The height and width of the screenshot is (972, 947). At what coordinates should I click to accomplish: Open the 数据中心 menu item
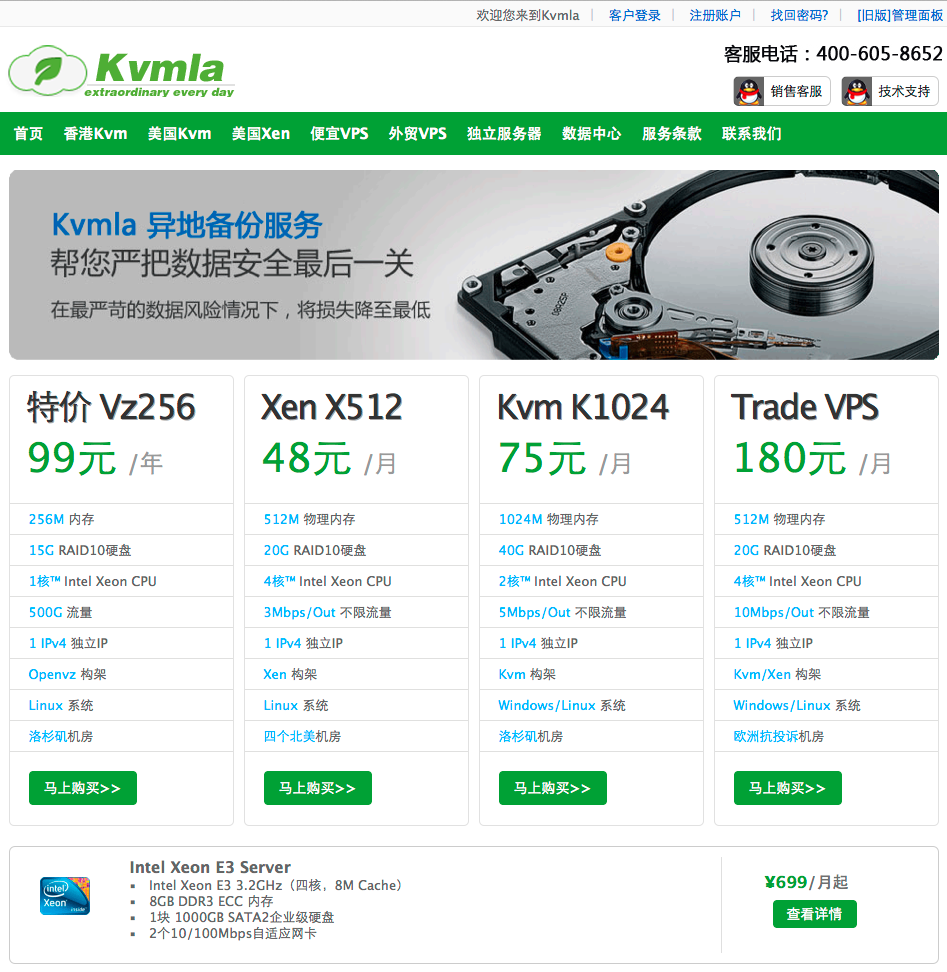(x=592, y=133)
